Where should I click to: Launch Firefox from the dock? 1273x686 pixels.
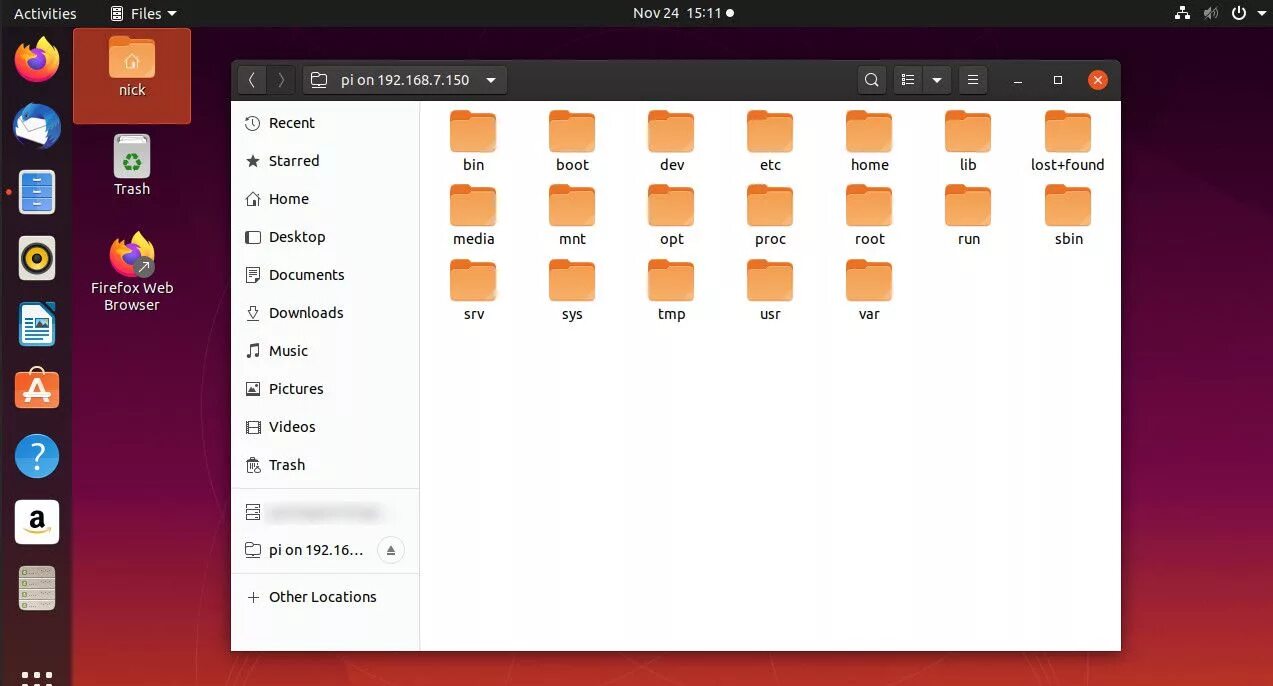(37, 59)
